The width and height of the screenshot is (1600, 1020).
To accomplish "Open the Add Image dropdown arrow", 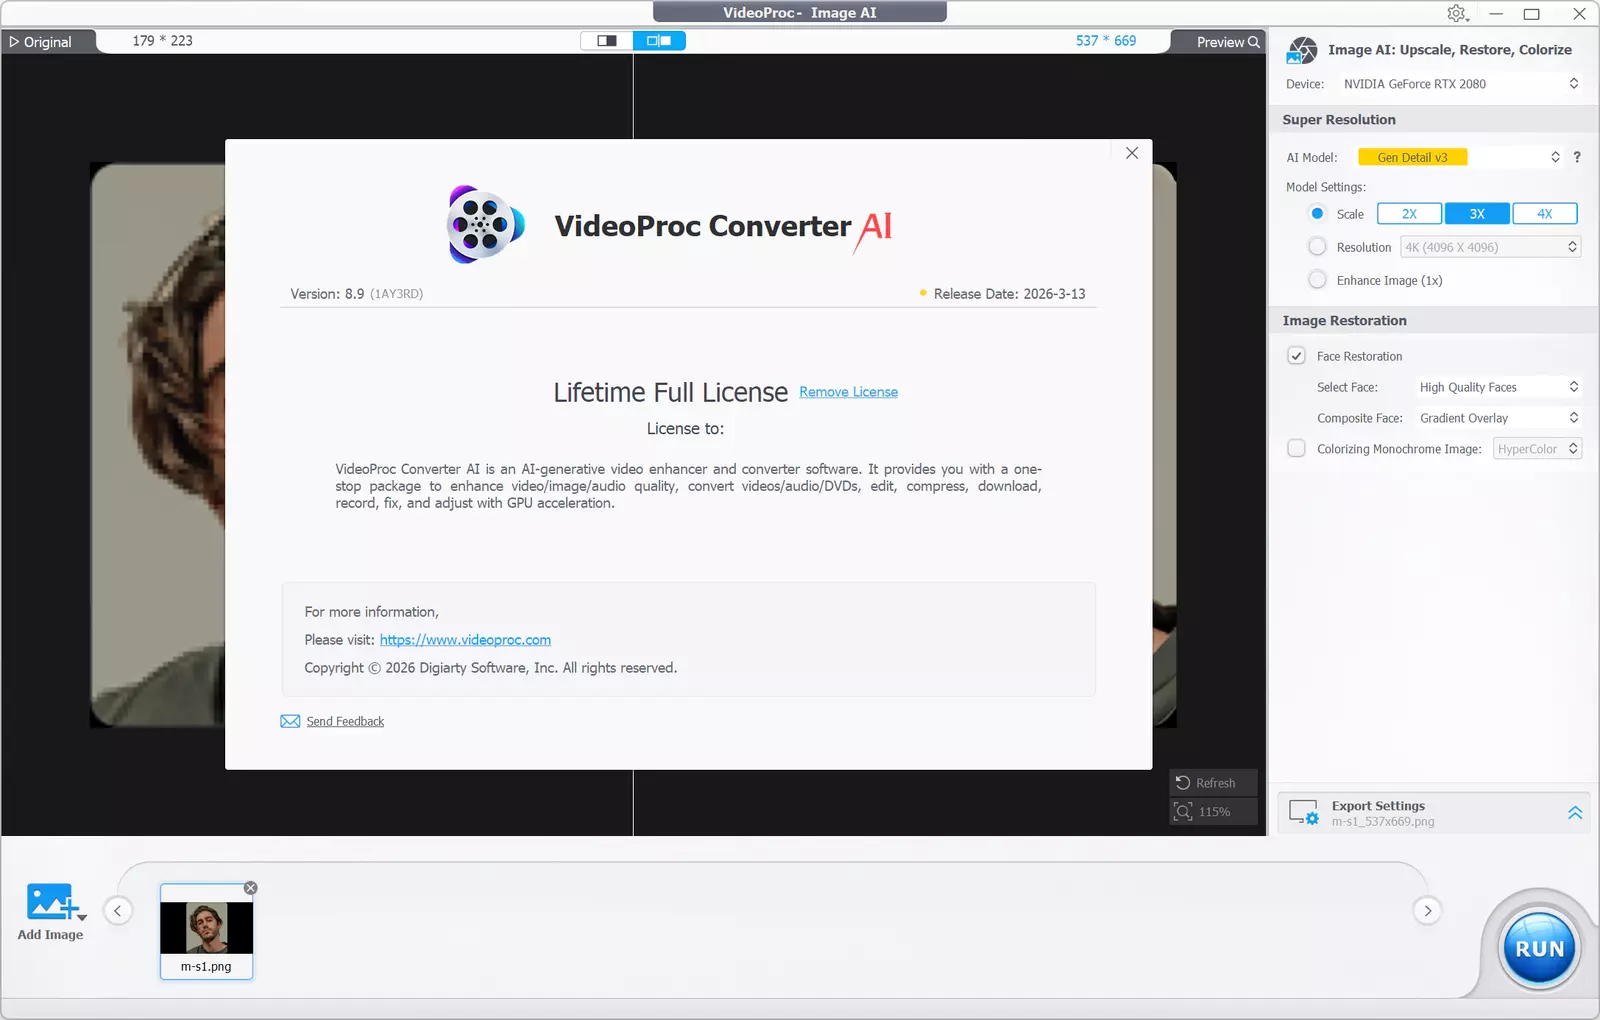I will (82, 917).
